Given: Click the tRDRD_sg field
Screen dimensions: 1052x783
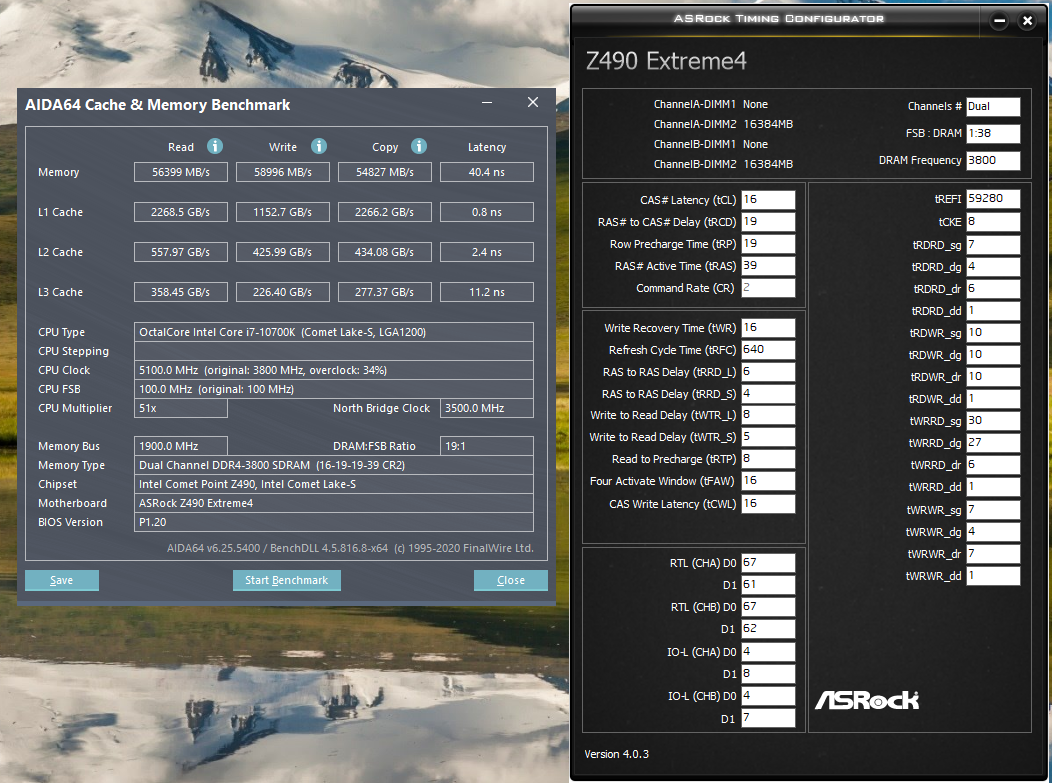Looking at the screenshot, I should click(x=993, y=245).
